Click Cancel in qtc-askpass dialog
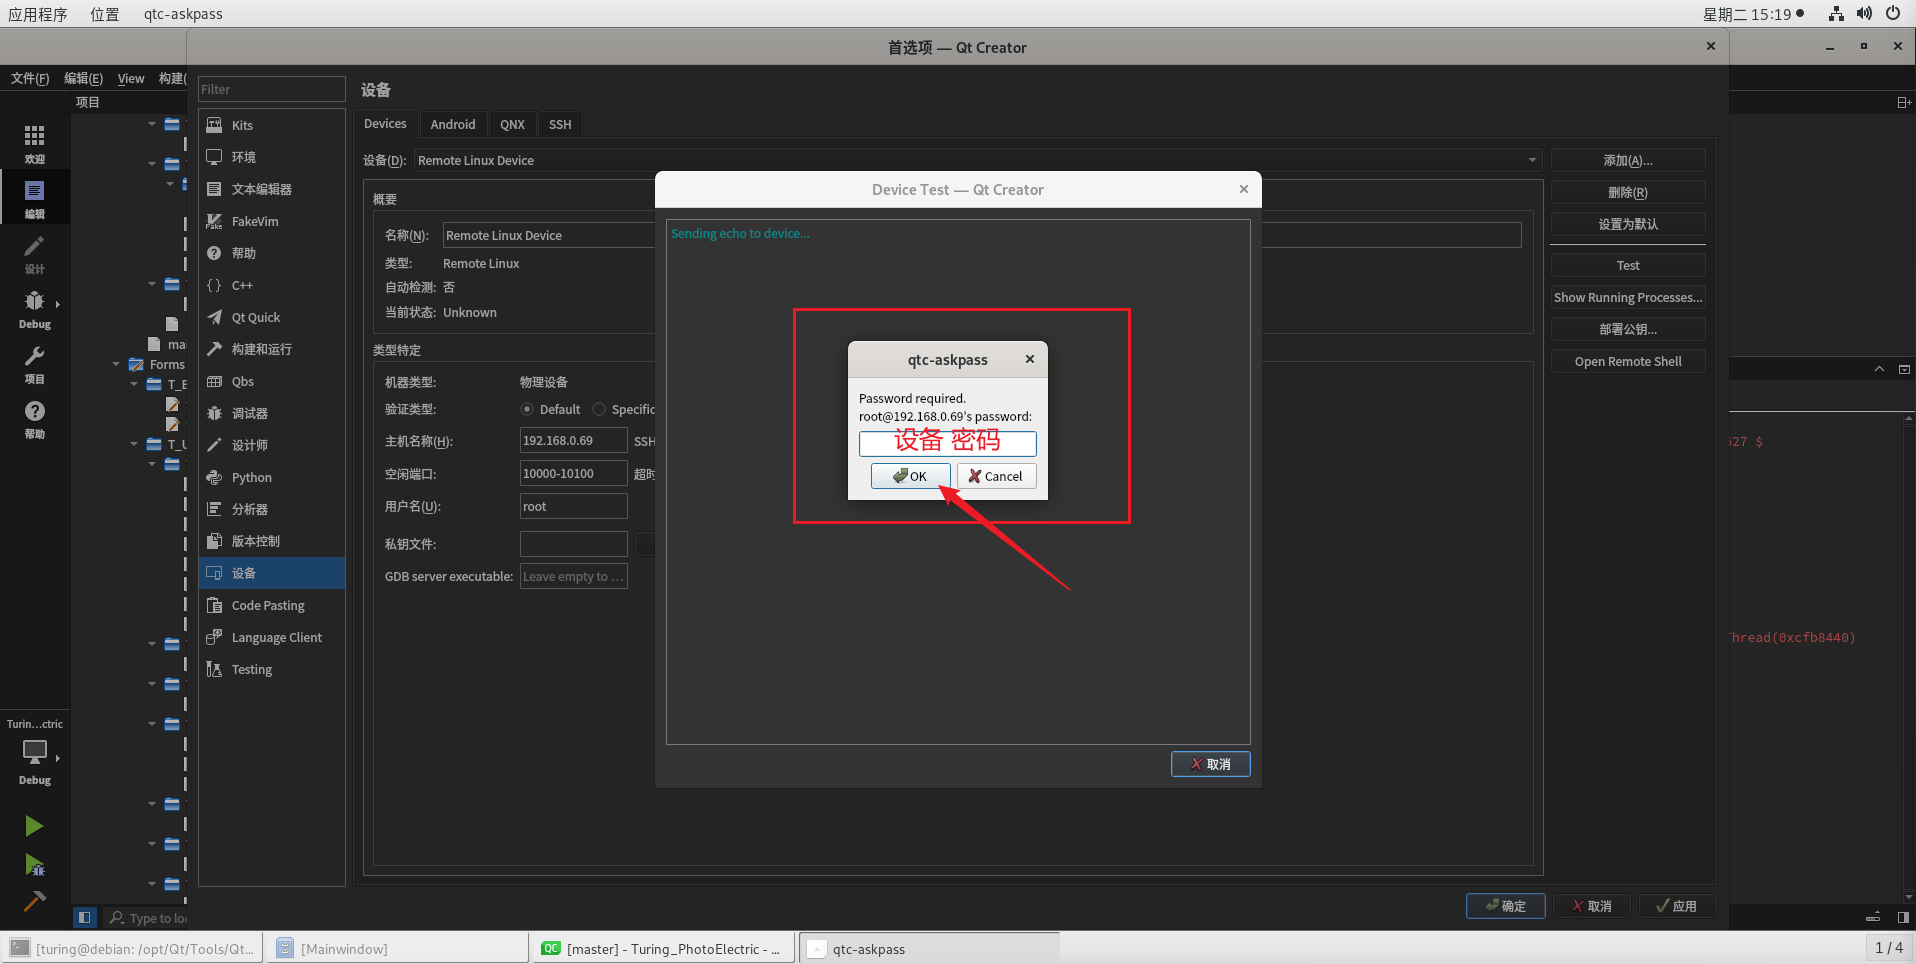This screenshot has width=1916, height=964. pos(996,476)
